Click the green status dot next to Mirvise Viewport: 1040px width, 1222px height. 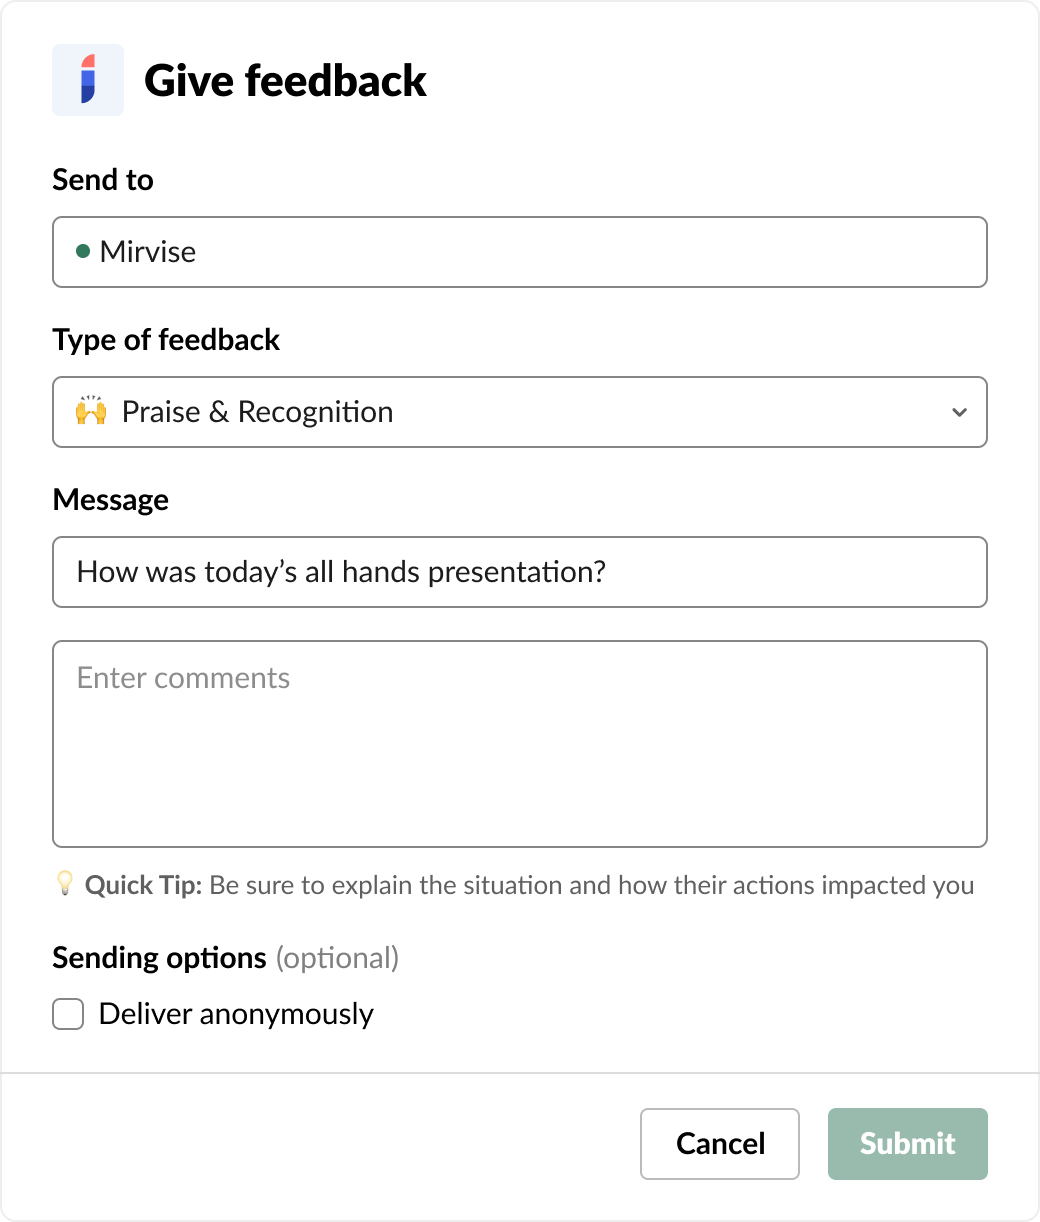84,251
